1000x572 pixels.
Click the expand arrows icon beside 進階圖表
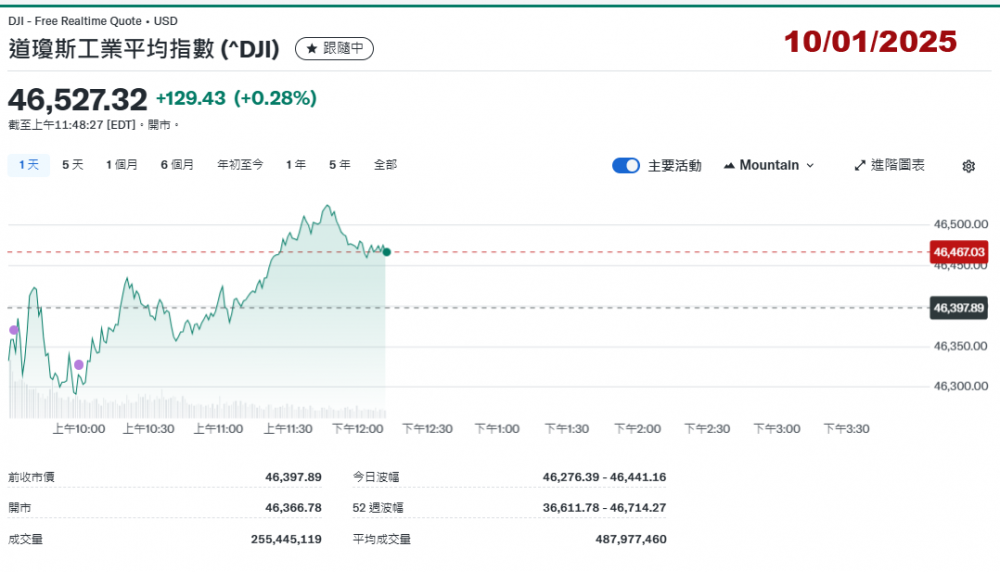(x=859, y=165)
